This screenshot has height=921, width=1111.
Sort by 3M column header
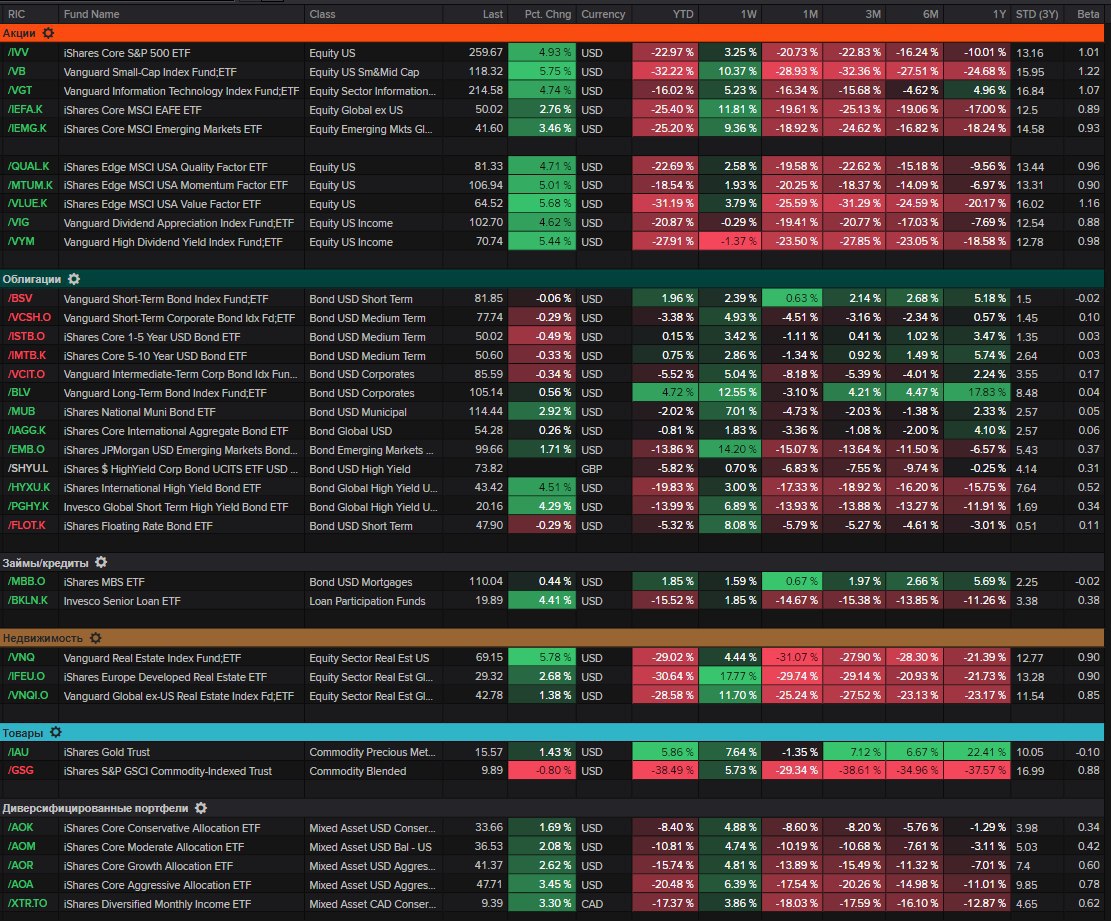pyautogui.click(x=873, y=14)
